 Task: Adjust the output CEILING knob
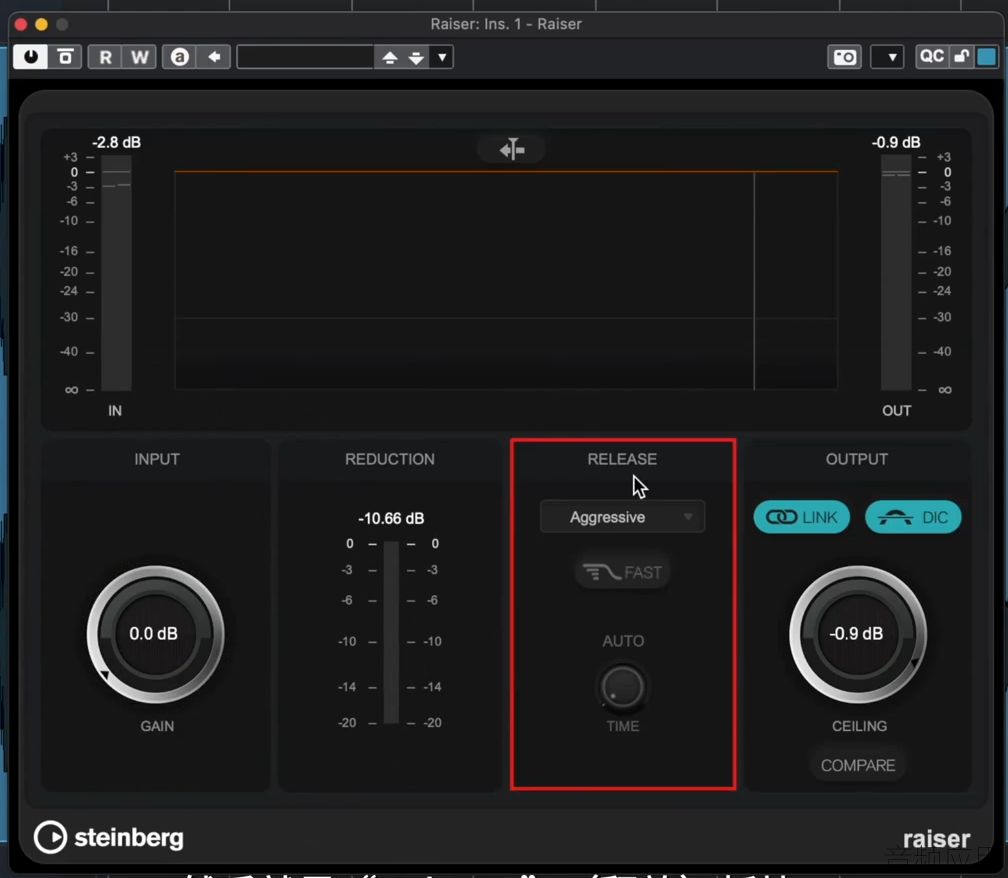[x=858, y=634]
